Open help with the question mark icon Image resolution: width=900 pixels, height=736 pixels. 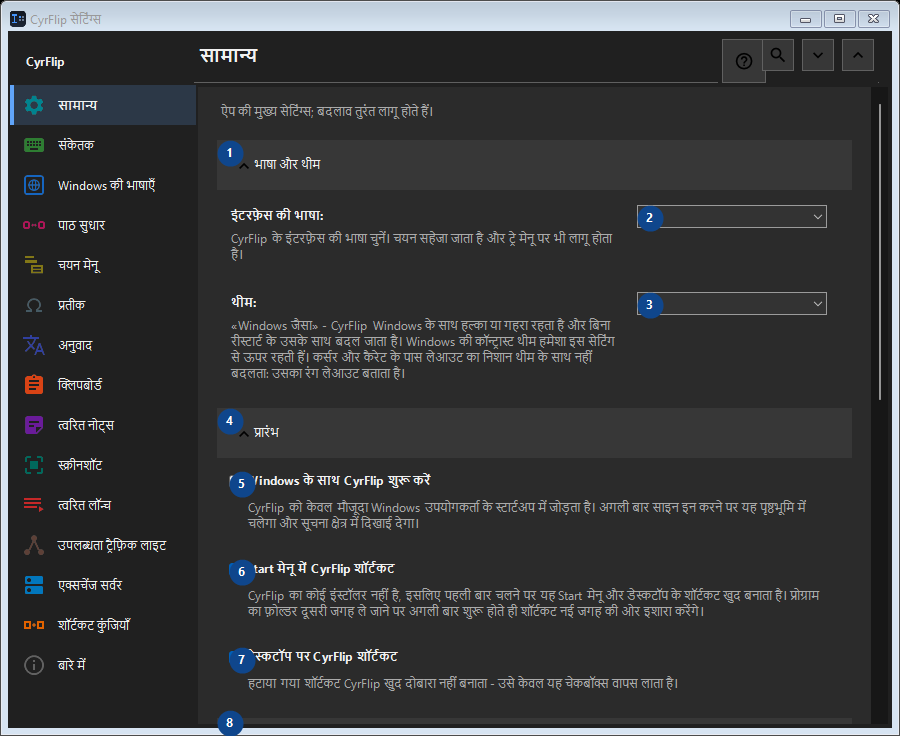pyautogui.click(x=744, y=61)
